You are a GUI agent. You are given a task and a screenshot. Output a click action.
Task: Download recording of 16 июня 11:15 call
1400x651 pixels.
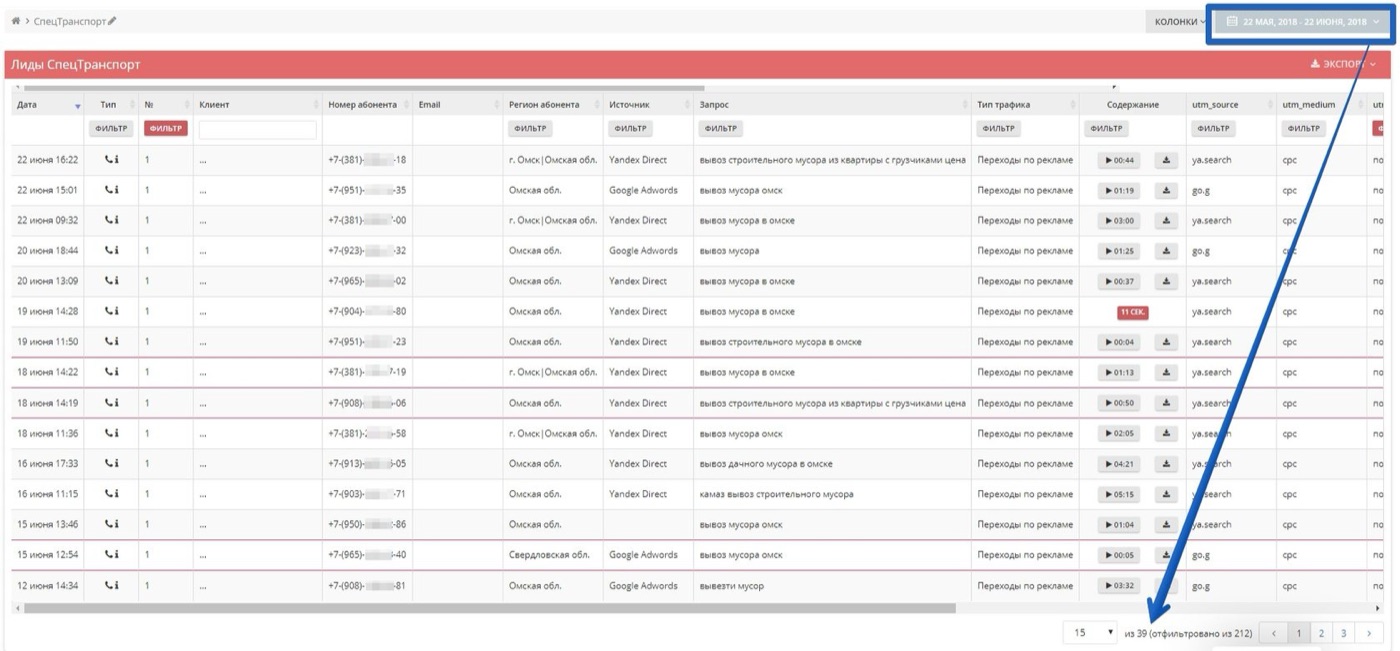[1166, 494]
